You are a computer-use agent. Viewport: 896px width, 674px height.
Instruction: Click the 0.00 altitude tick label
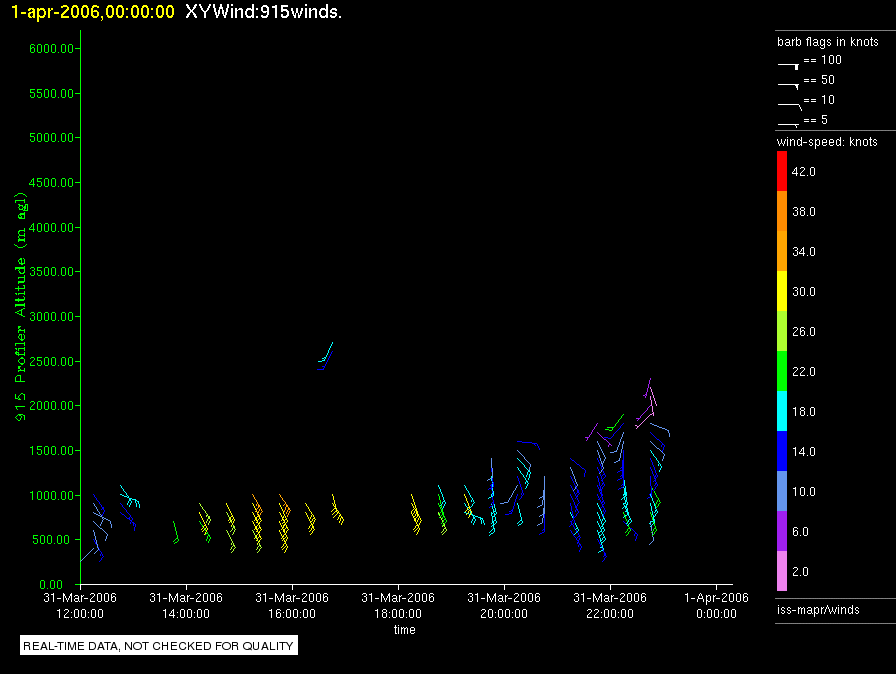click(x=51, y=585)
